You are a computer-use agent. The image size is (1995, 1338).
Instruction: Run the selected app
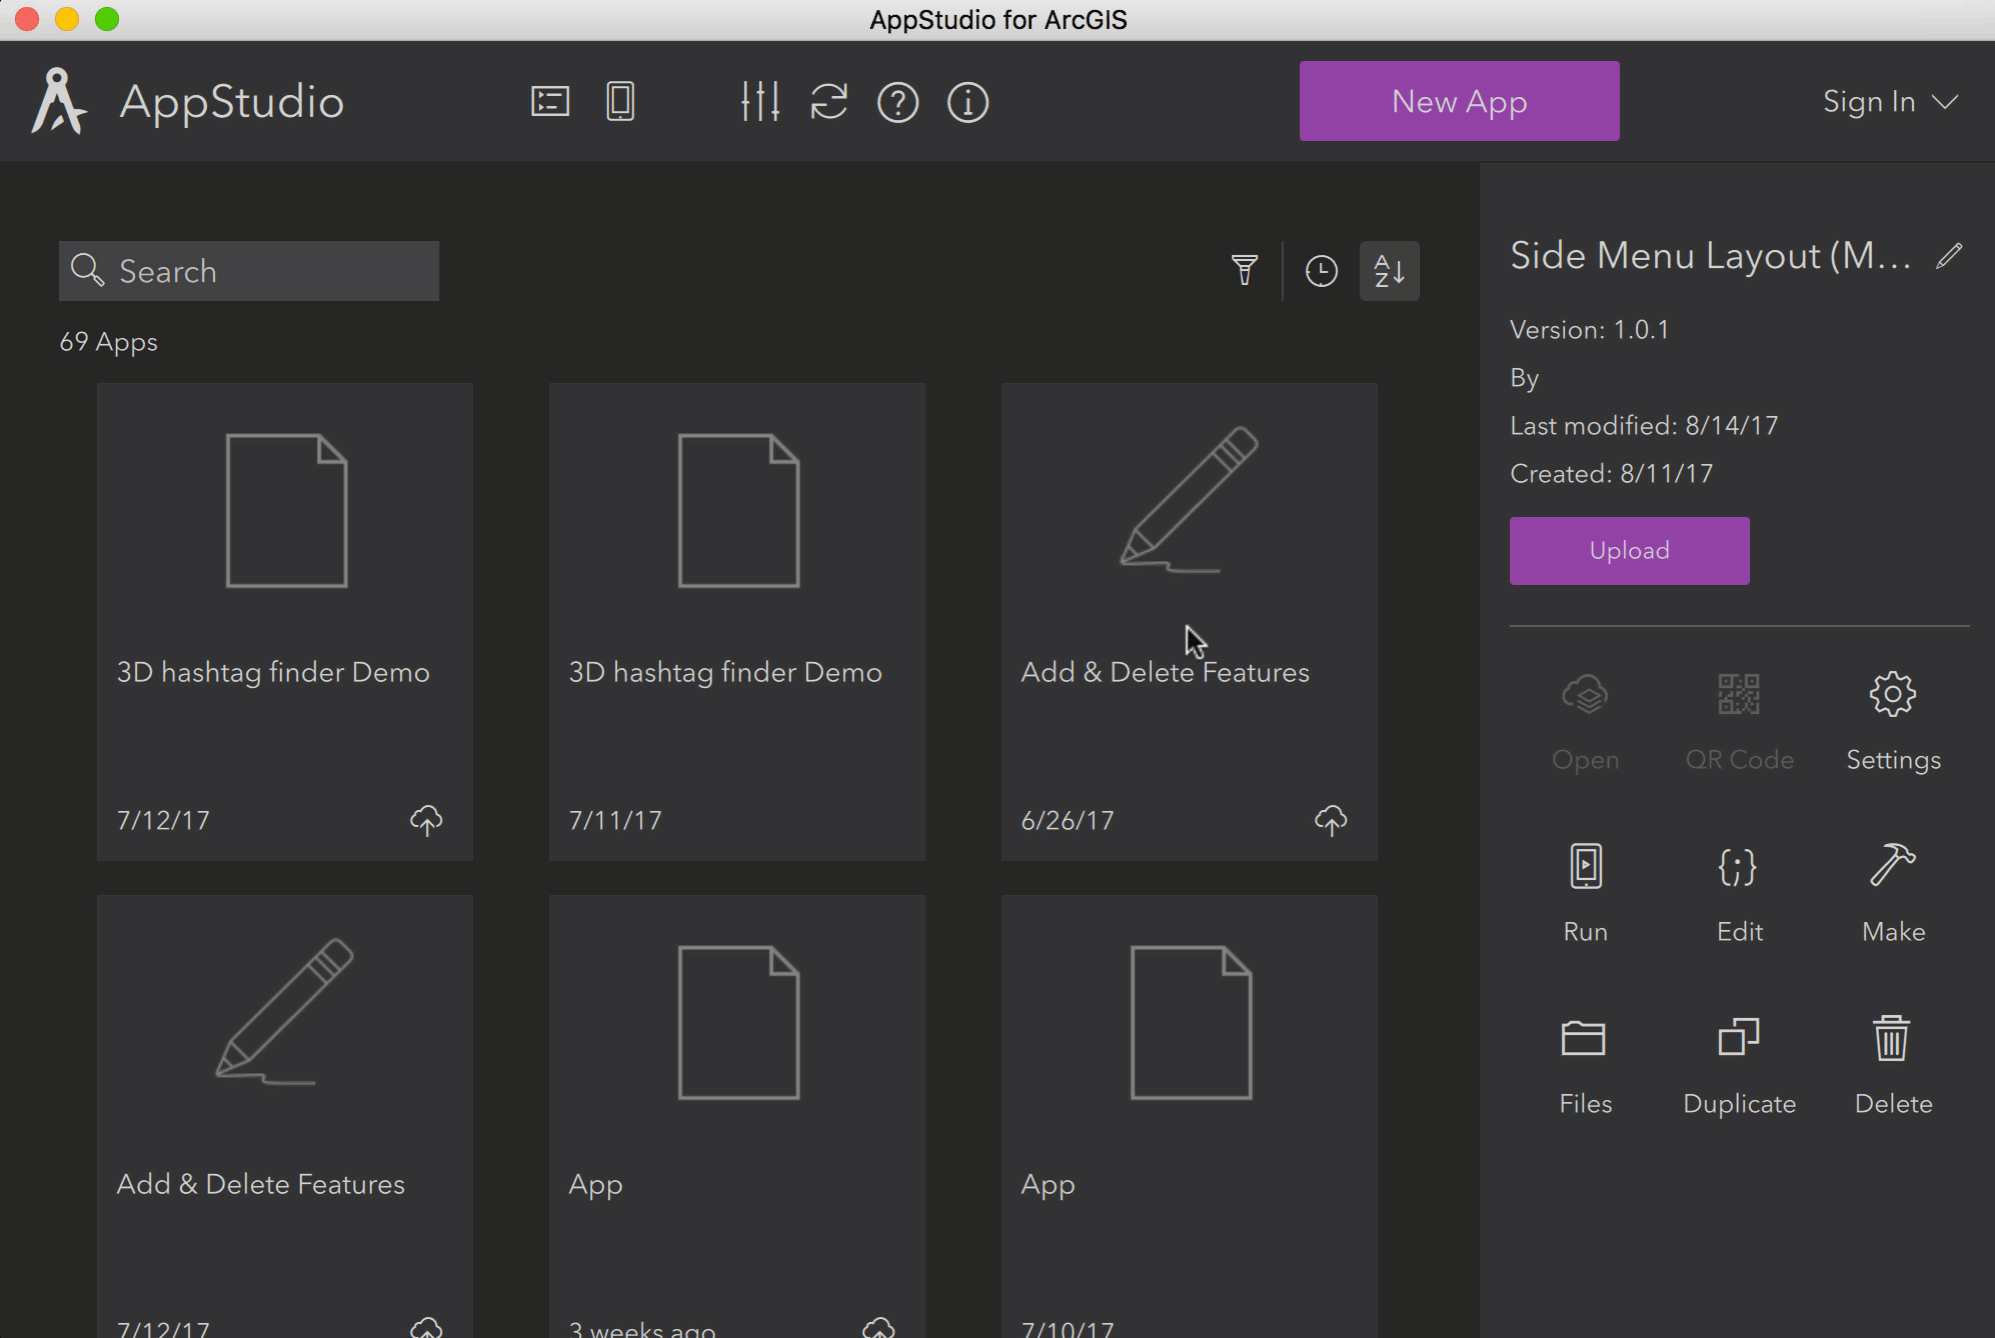pos(1585,889)
